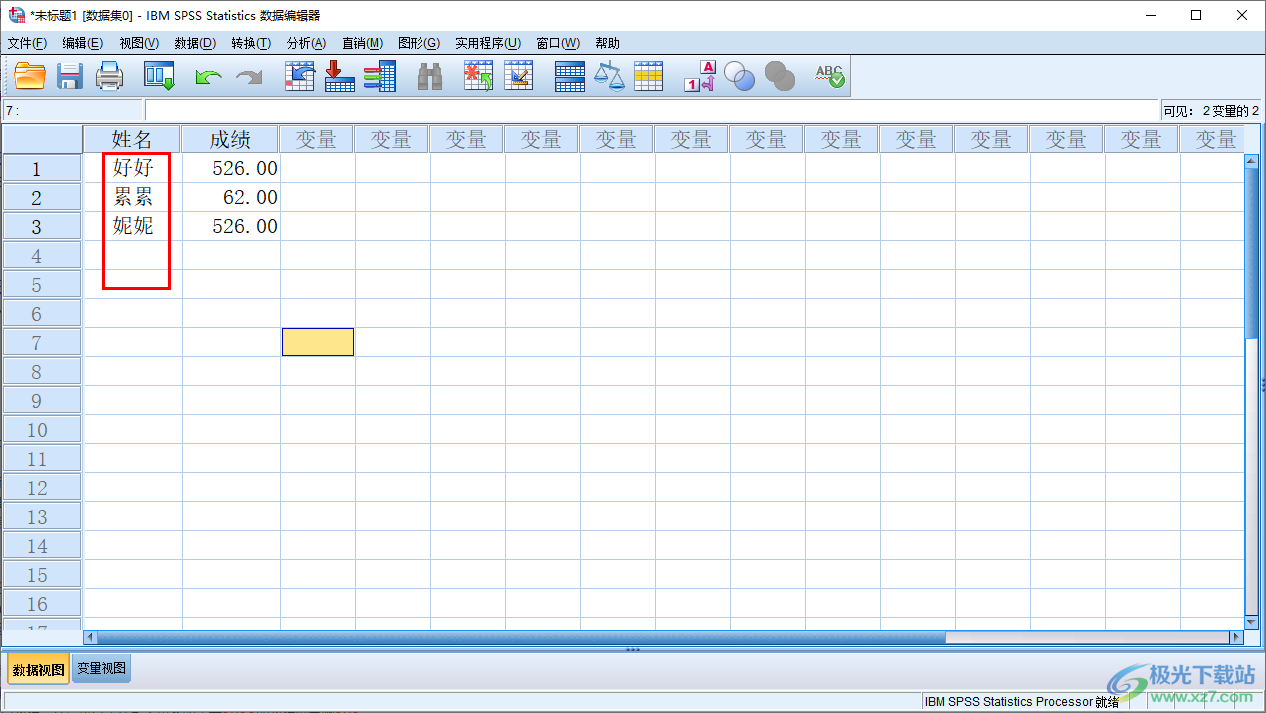Open the 直销(M) menu
The image size is (1266, 713).
(362, 43)
